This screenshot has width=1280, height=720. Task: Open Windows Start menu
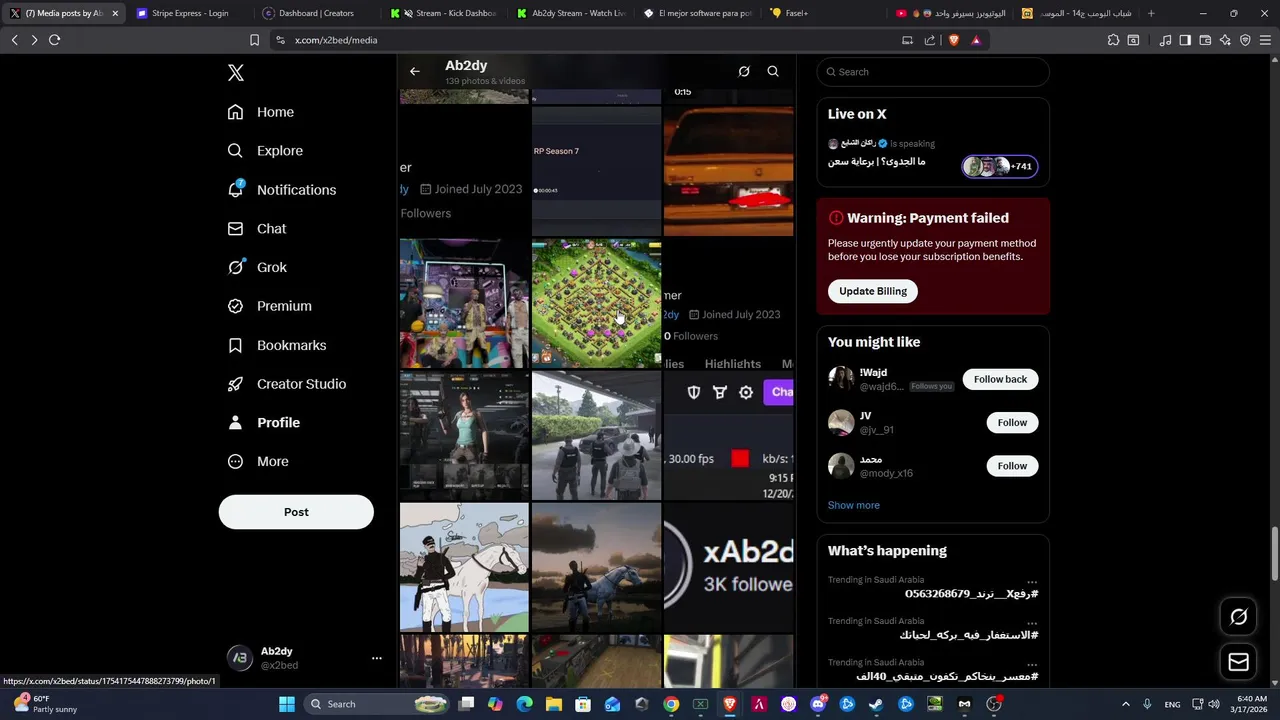point(287,704)
